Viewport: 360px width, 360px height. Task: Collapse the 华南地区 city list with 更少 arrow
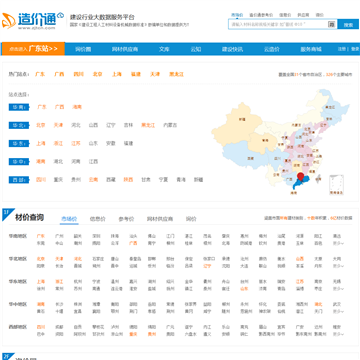click(338, 243)
